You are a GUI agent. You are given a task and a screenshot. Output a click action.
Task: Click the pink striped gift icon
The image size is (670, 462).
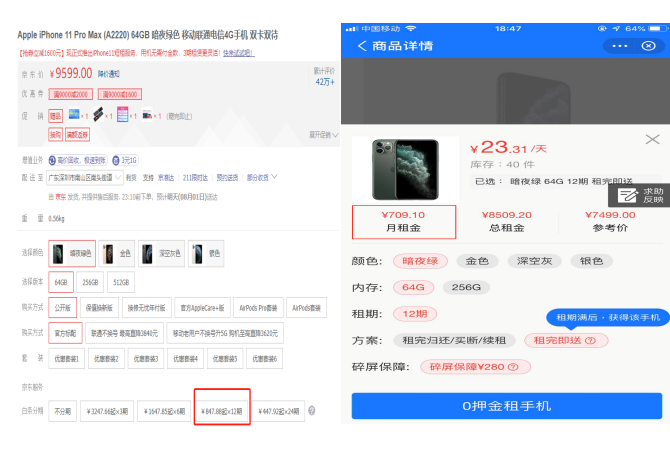pyautogui.click(x=123, y=114)
